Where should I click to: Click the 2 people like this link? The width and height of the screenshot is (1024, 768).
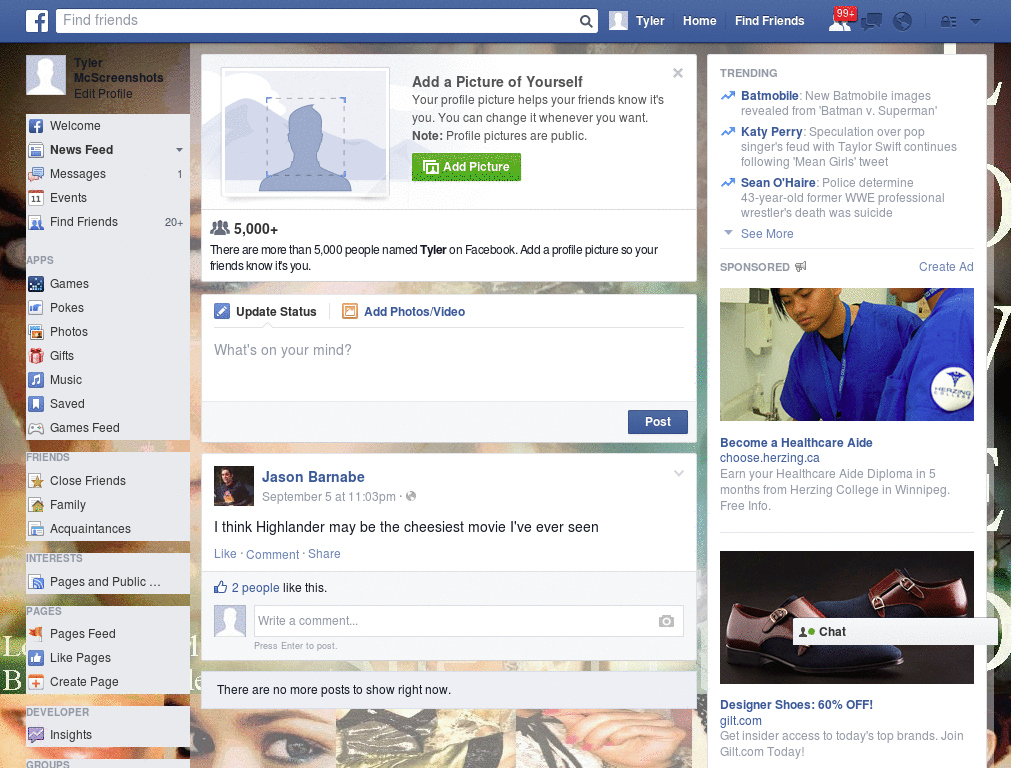click(255, 588)
